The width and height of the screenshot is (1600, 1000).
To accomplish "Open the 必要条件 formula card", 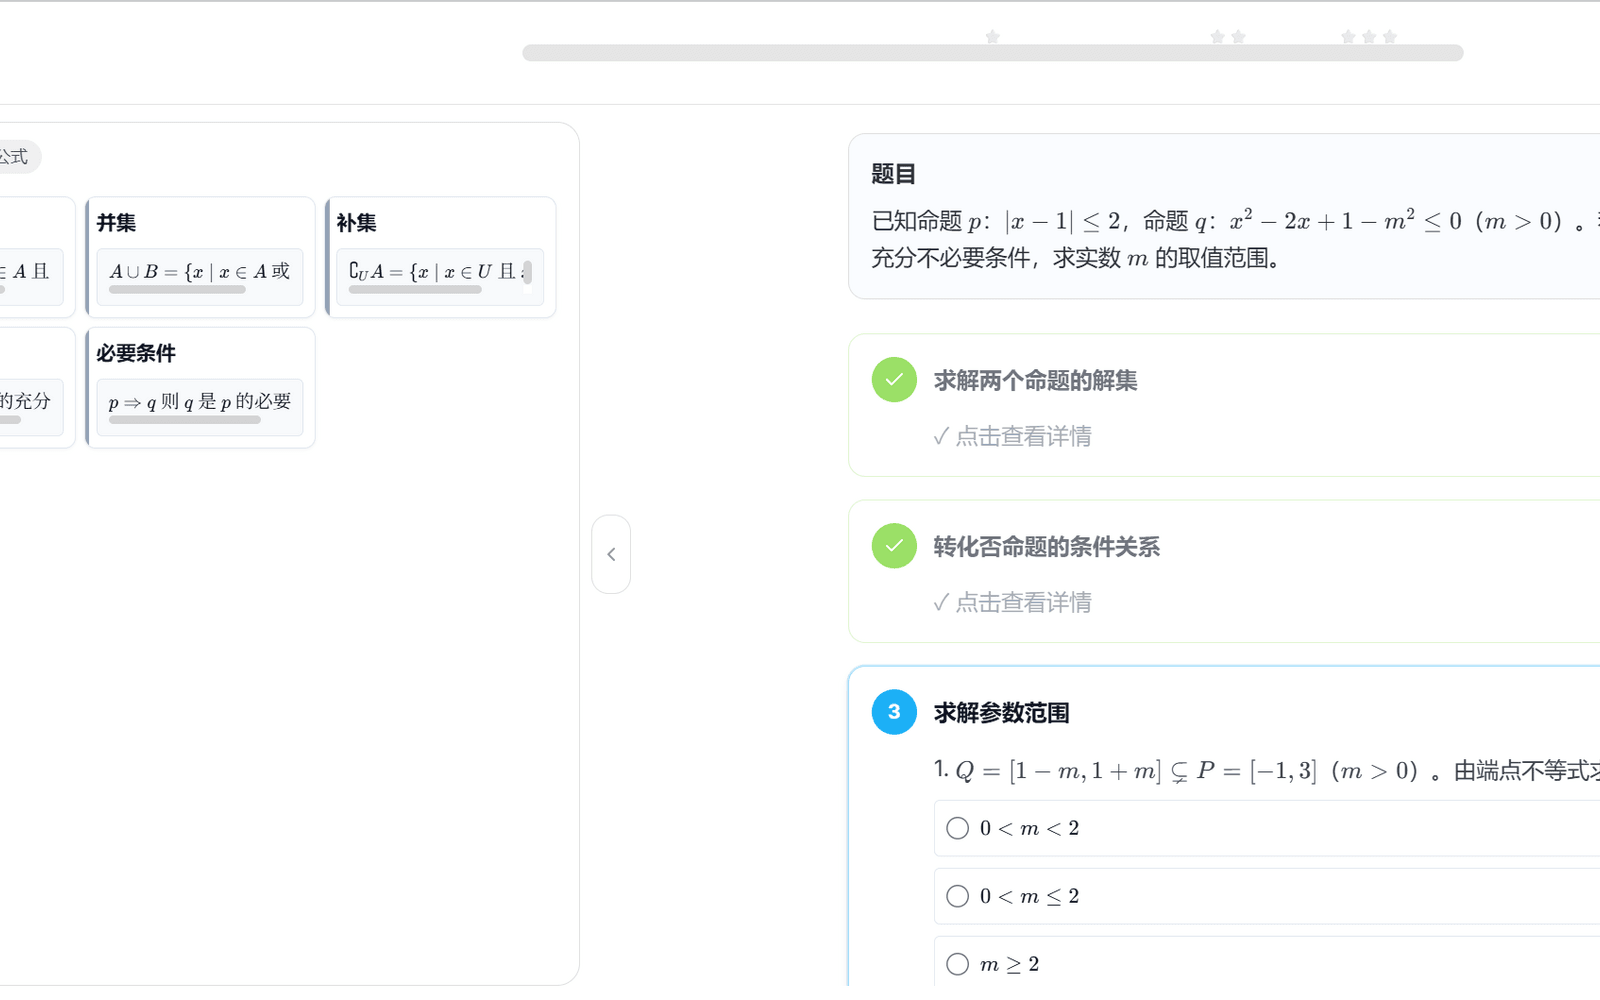I will coord(201,388).
